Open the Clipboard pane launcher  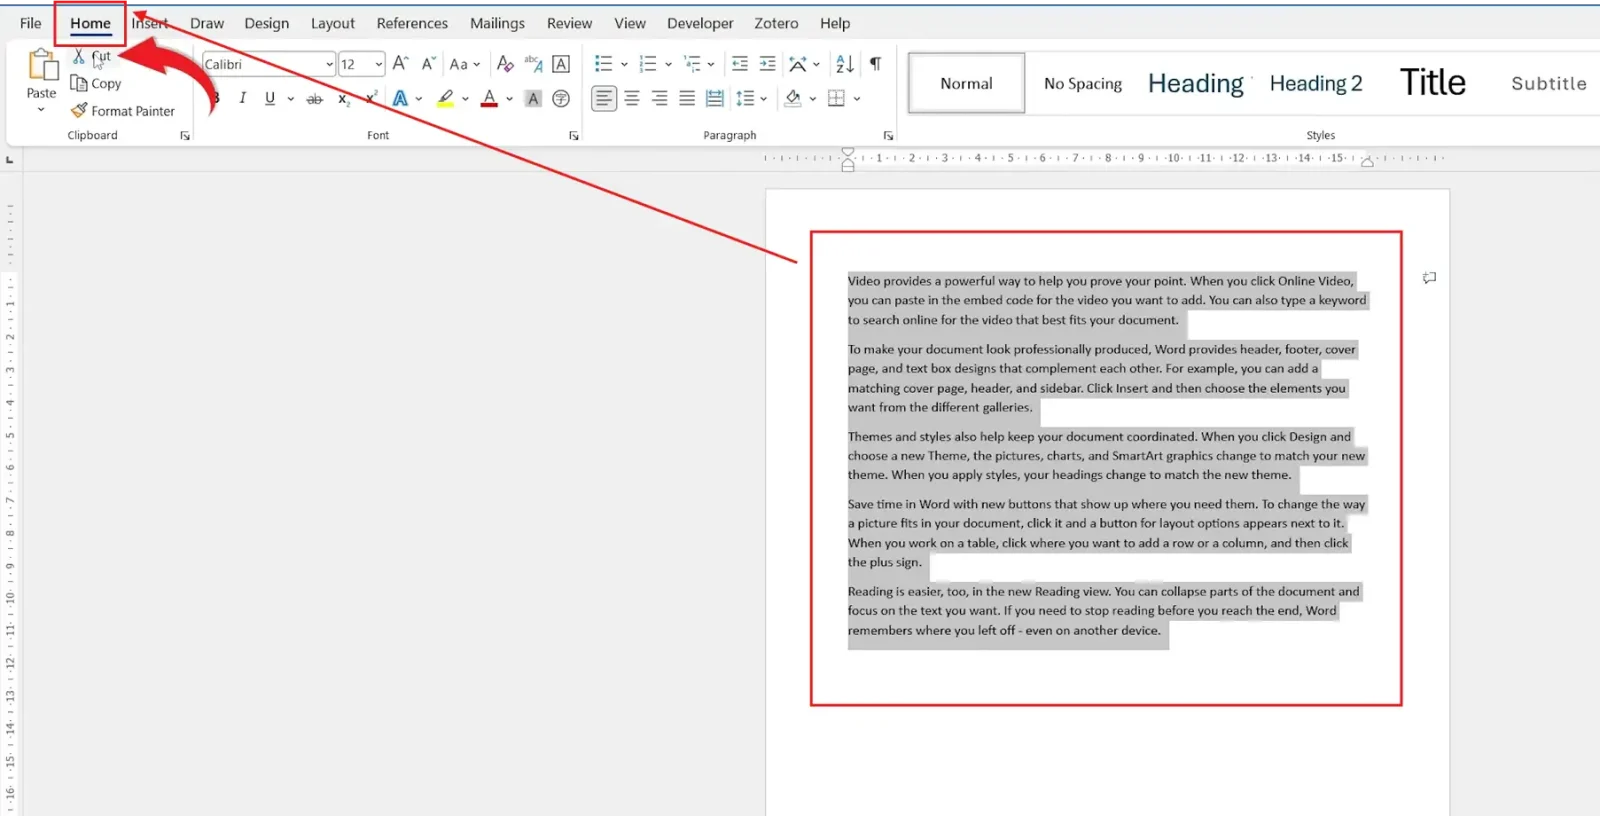click(185, 136)
